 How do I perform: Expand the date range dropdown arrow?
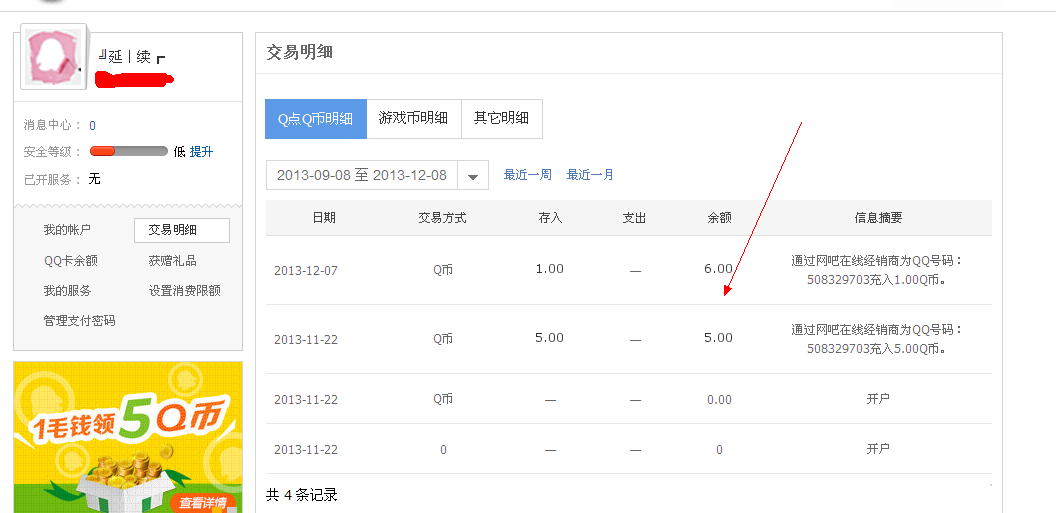click(x=473, y=176)
